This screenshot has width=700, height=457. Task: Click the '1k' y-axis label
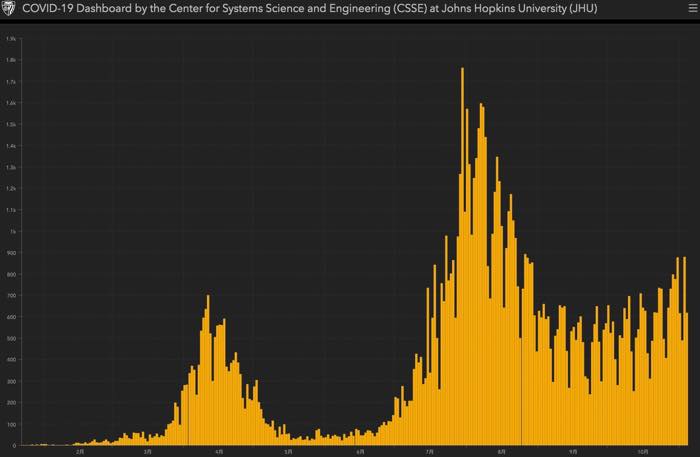pos(13,232)
